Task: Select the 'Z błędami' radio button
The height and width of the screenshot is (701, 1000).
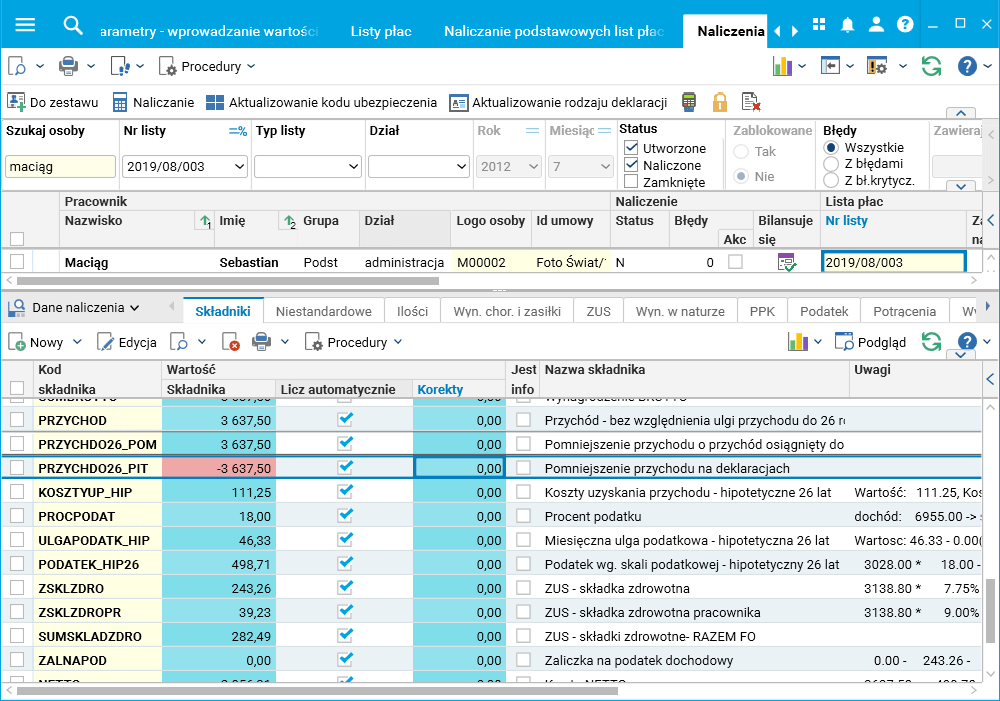Action: (x=831, y=164)
